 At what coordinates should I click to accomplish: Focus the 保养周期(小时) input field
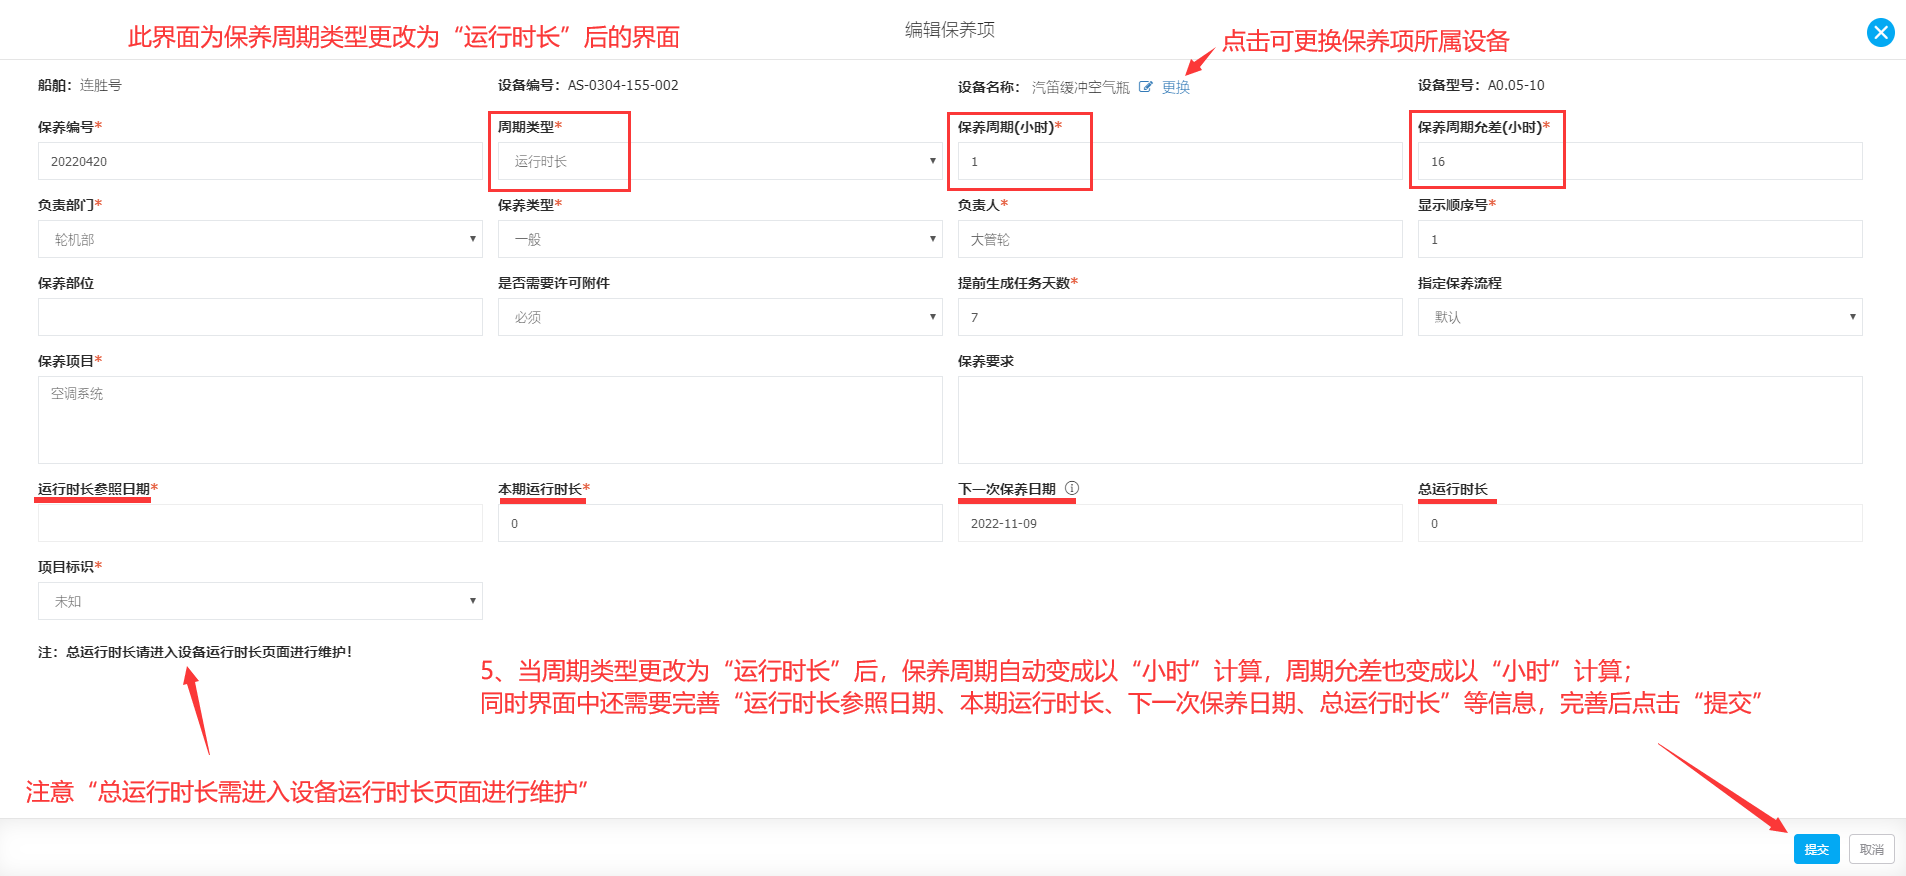click(1180, 161)
